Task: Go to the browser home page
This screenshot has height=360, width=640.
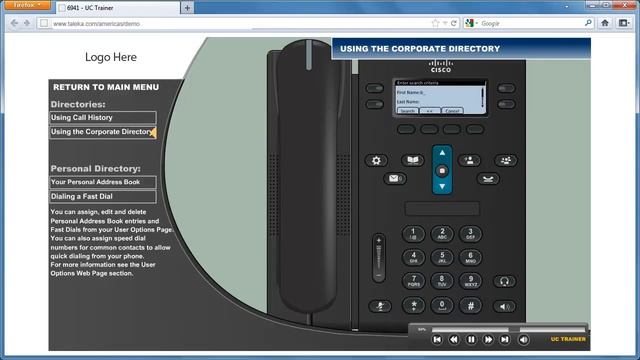Action: tap(605, 23)
